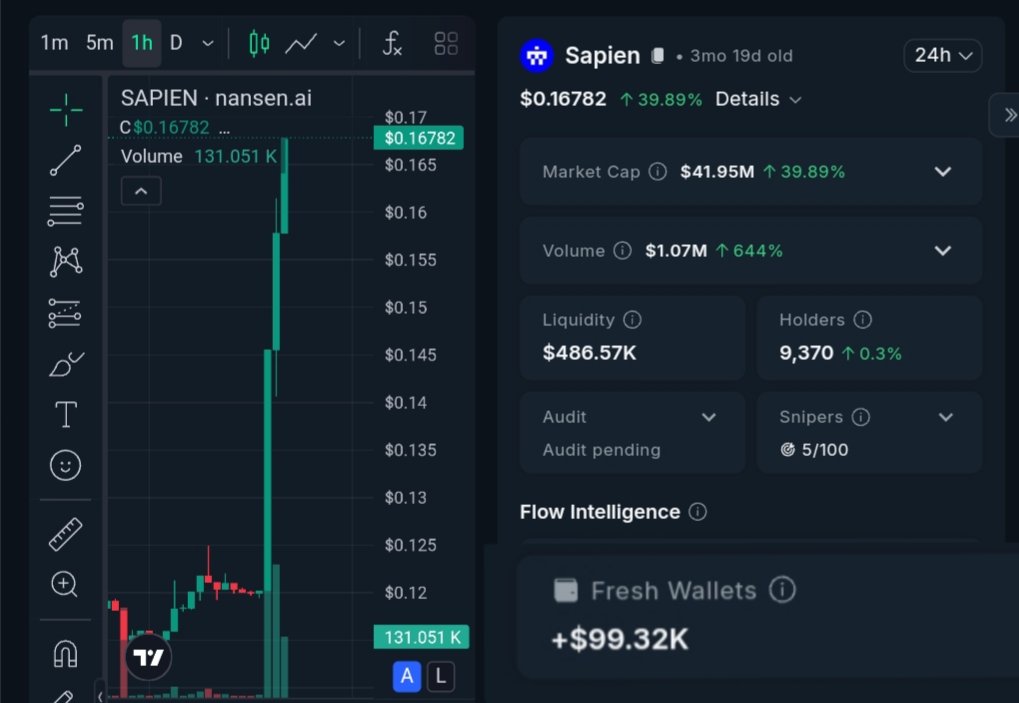Click the $0.16782 current price label
Viewport: 1019px width, 703px height.
click(x=419, y=138)
